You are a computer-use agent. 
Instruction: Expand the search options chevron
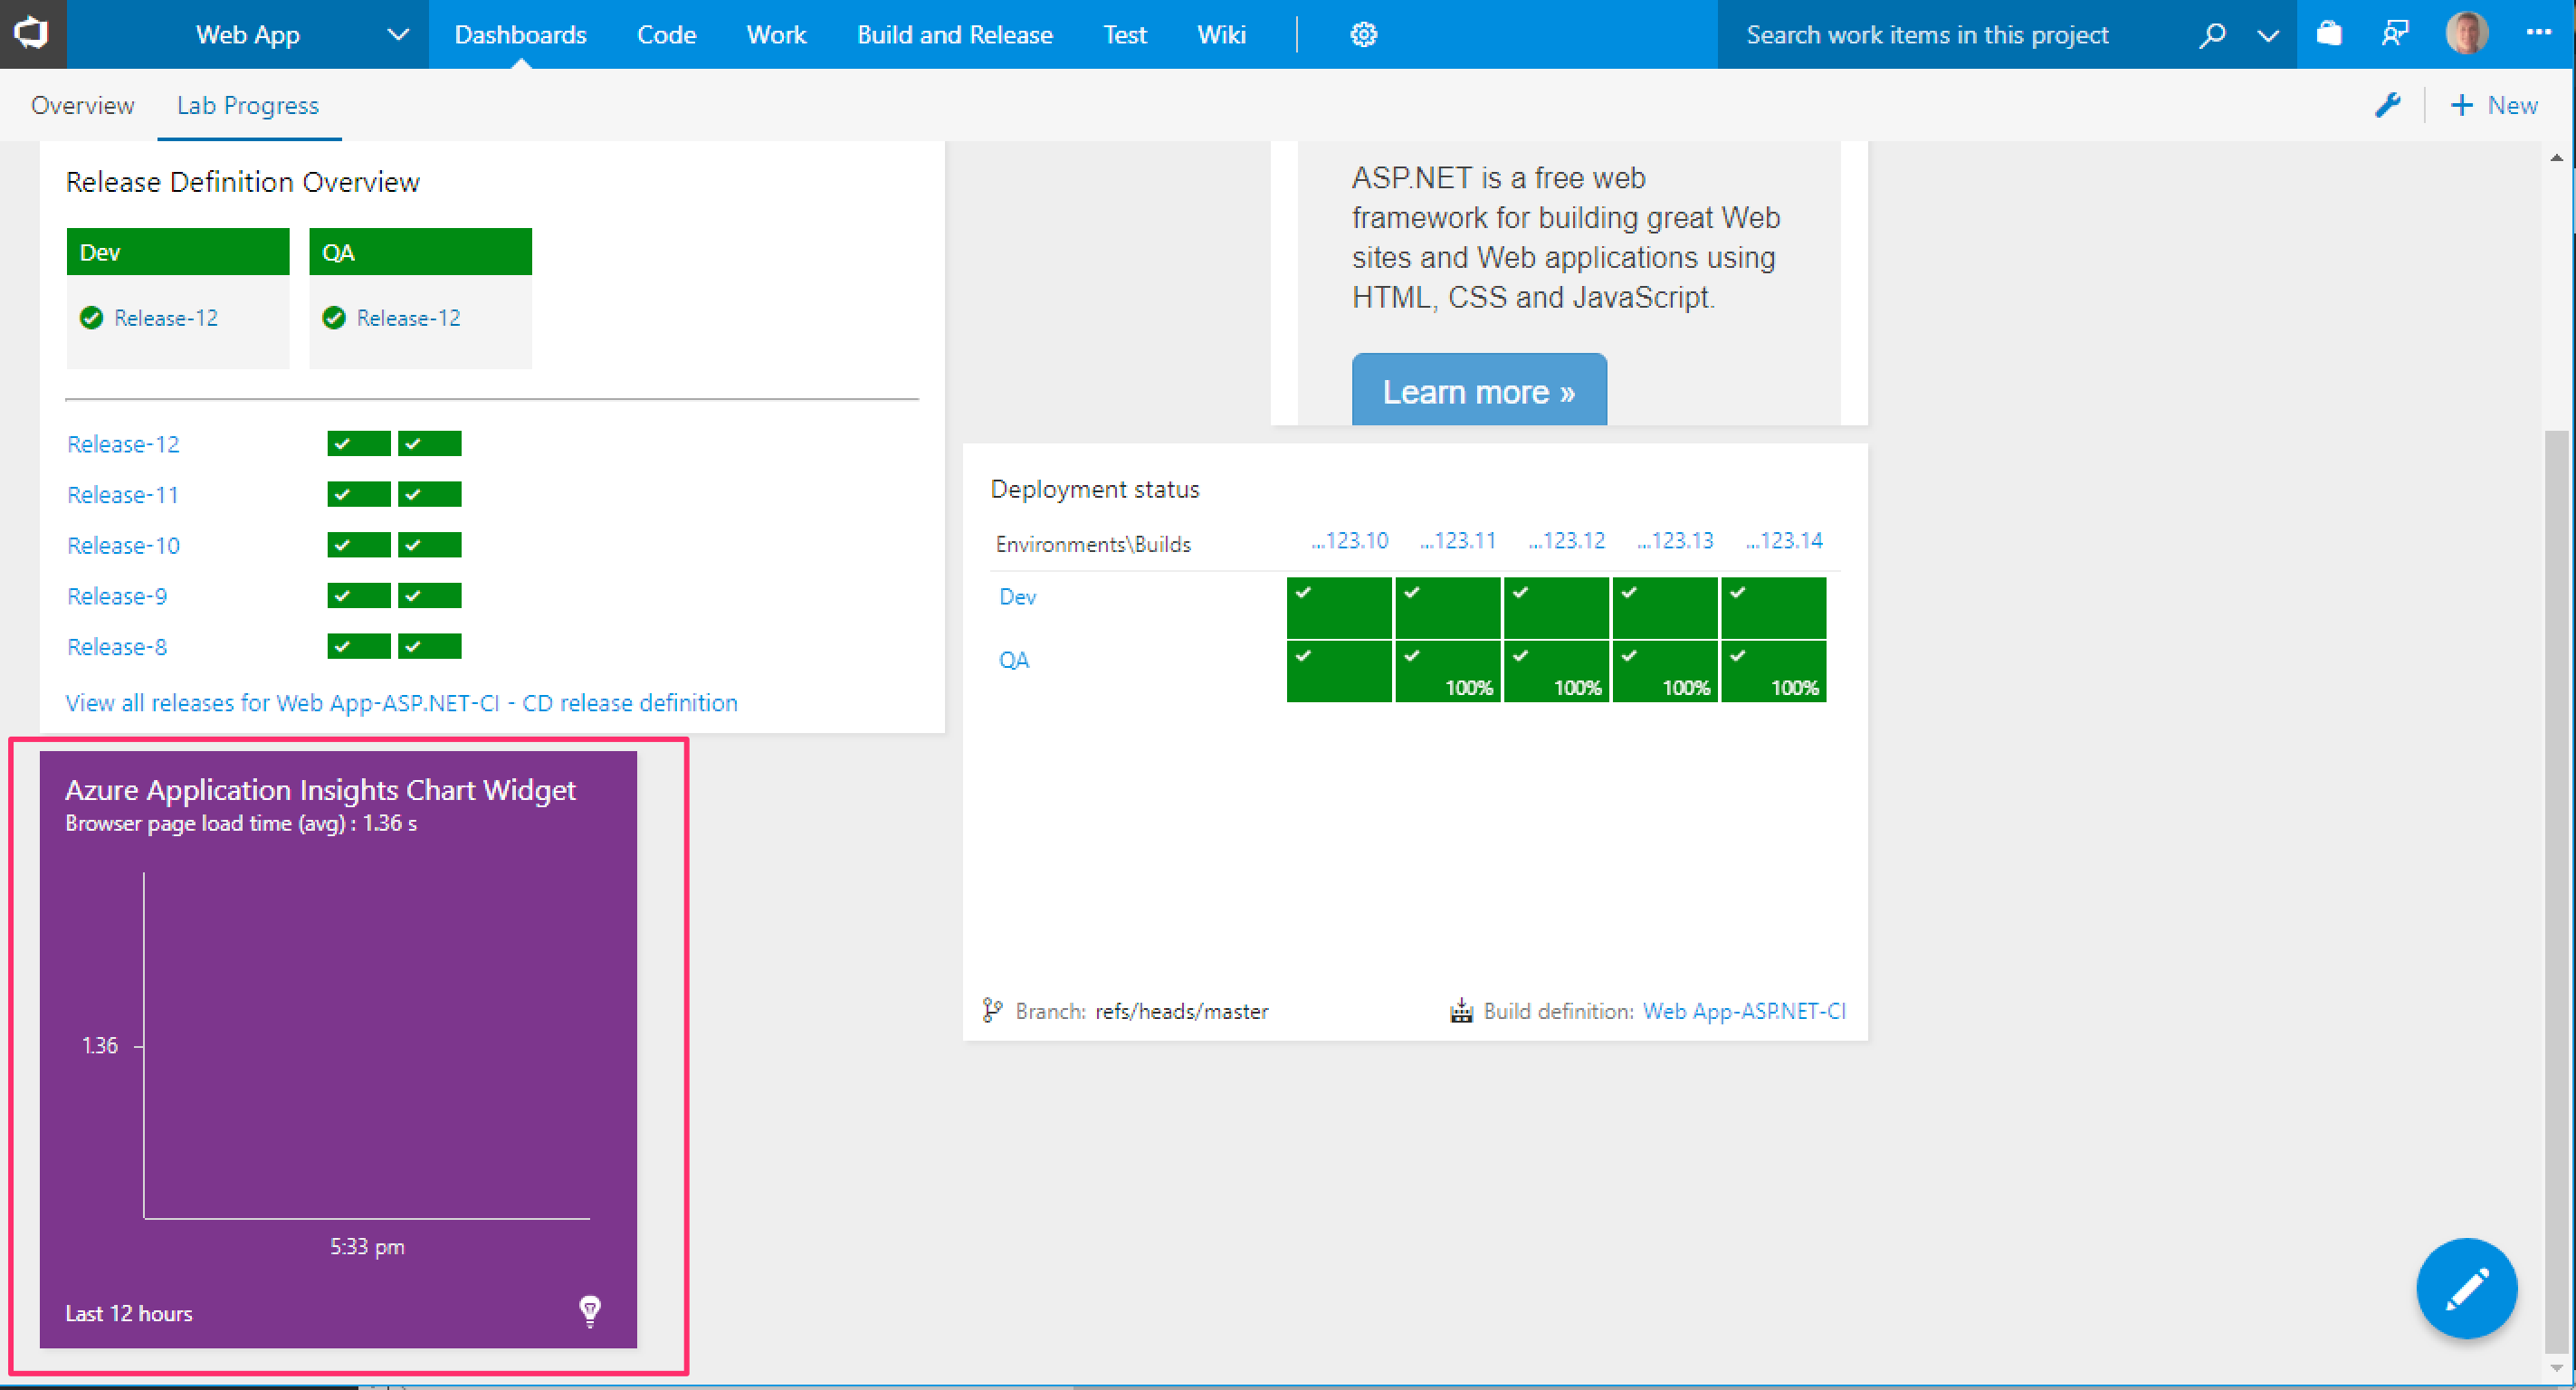(x=2268, y=36)
